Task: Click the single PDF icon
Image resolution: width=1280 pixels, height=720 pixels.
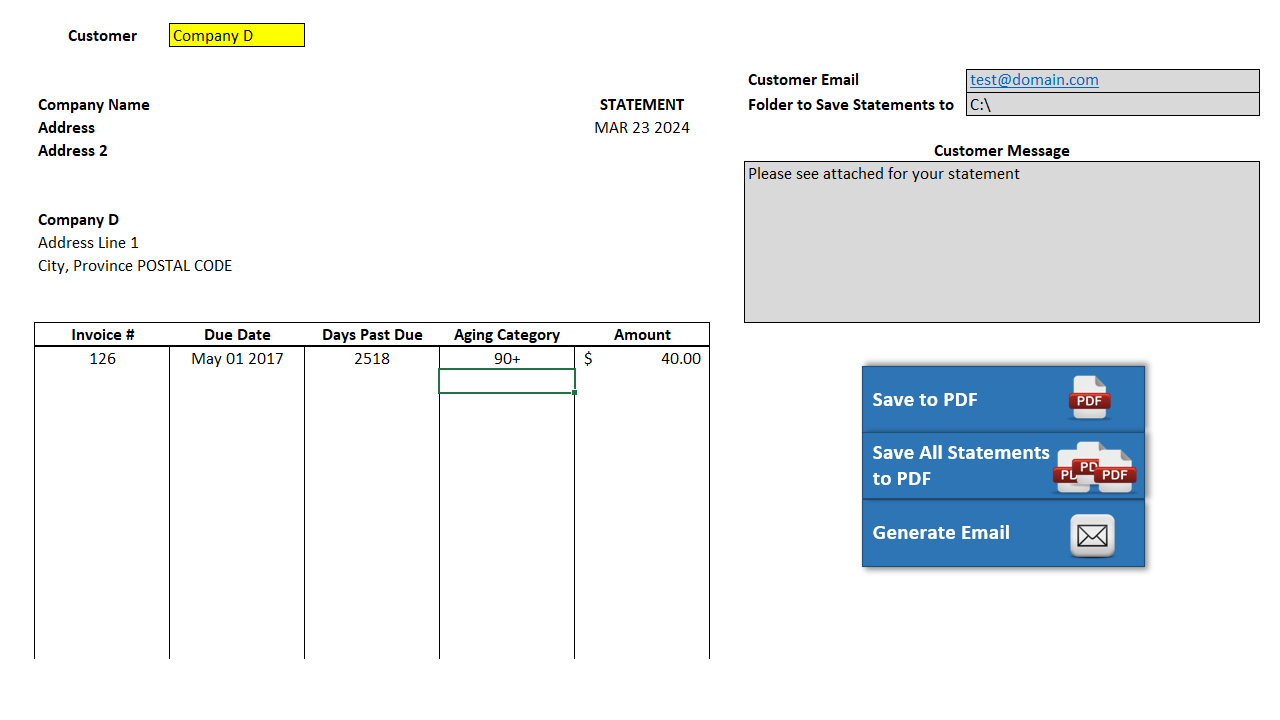Action: (x=1090, y=398)
